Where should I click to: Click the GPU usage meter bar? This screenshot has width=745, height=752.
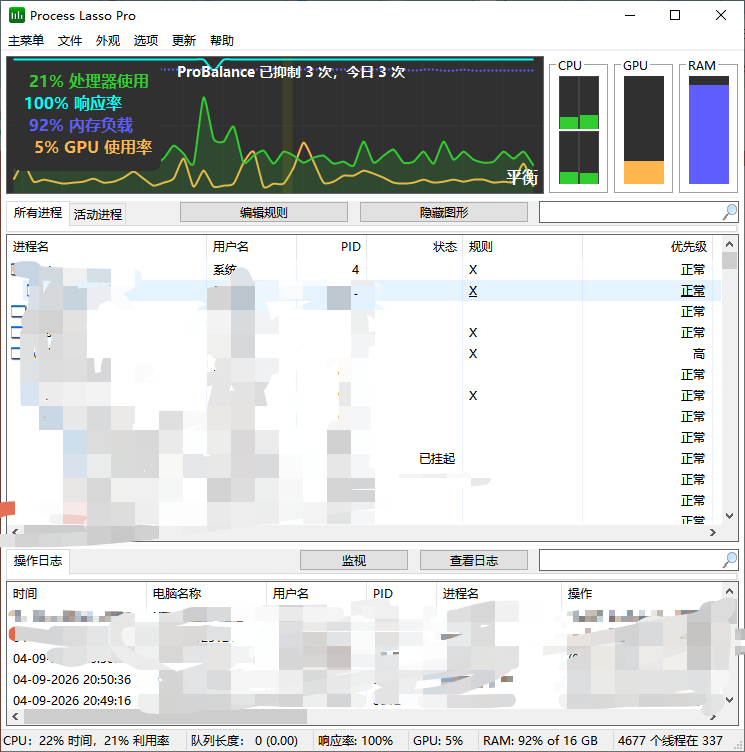coord(644,129)
